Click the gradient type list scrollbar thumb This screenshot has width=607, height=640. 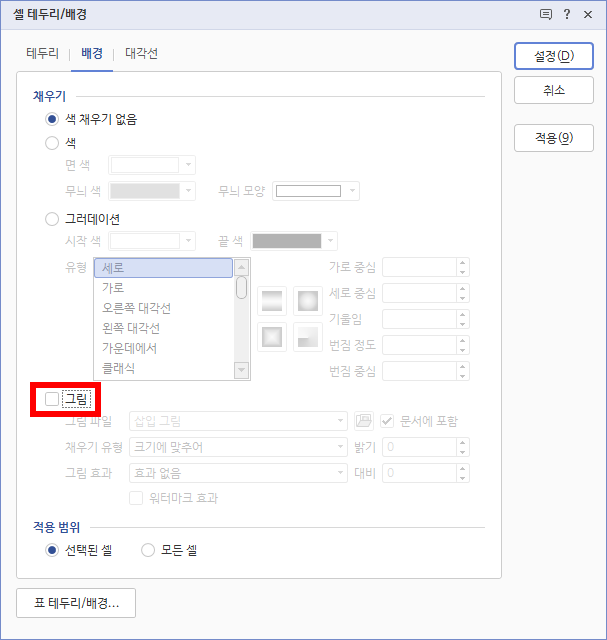tap(242, 287)
